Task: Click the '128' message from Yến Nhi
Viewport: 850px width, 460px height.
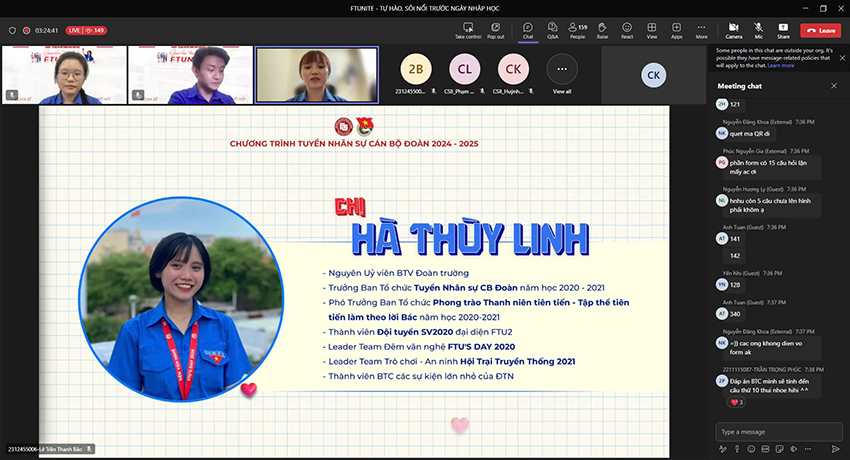Action: tap(735, 284)
